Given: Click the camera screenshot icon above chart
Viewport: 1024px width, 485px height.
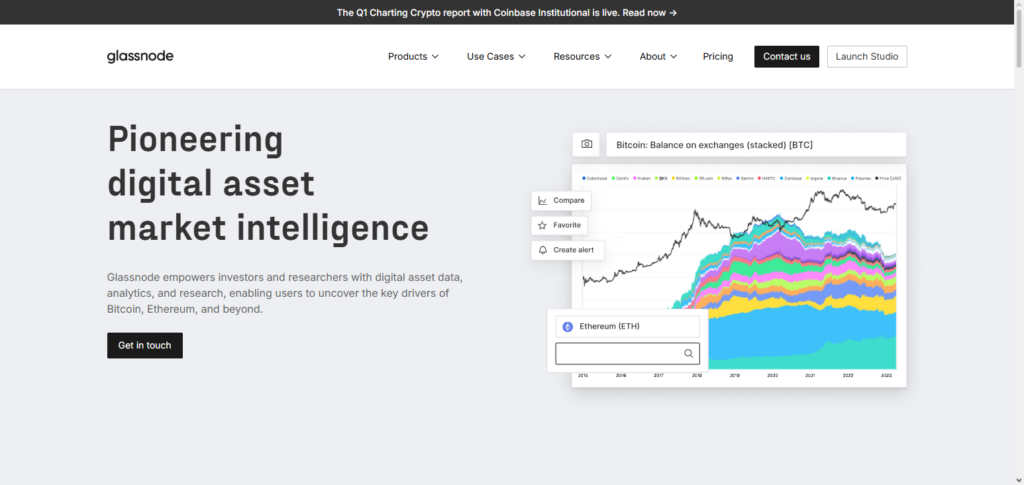Looking at the screenshot, I should pos(587,144).
